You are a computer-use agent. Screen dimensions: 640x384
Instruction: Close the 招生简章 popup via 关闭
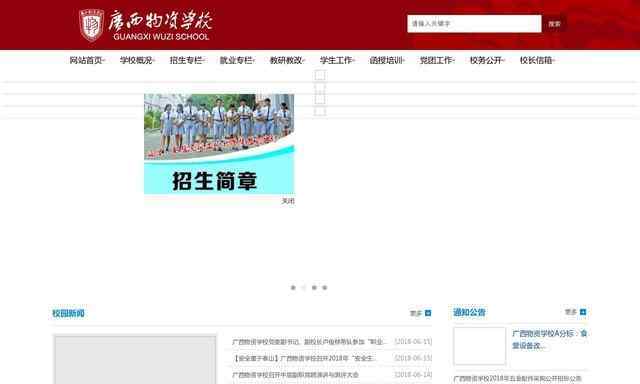click(288, 201)
